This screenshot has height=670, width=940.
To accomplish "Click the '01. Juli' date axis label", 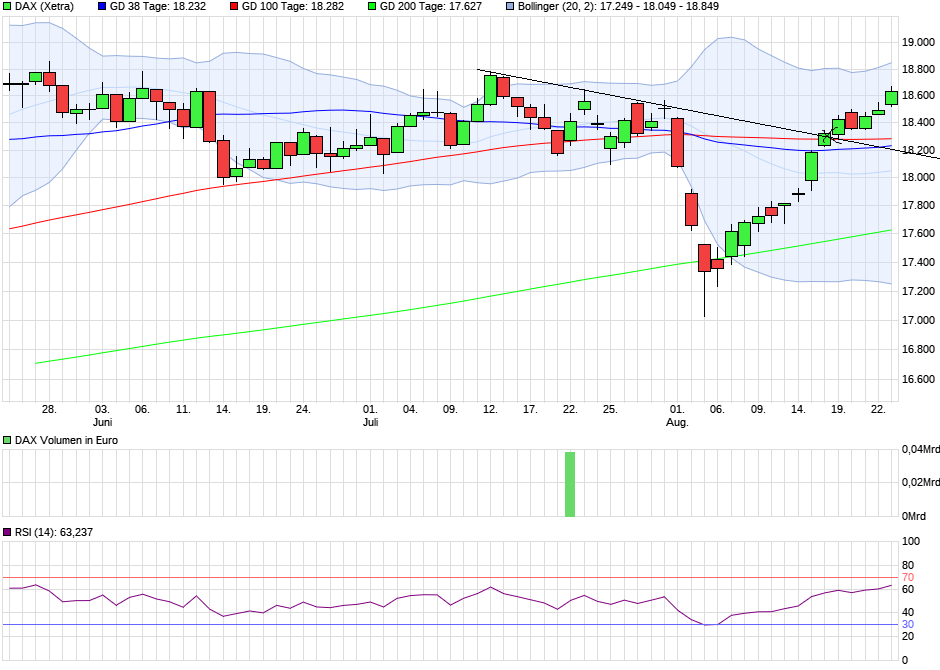I will (370, 415).
